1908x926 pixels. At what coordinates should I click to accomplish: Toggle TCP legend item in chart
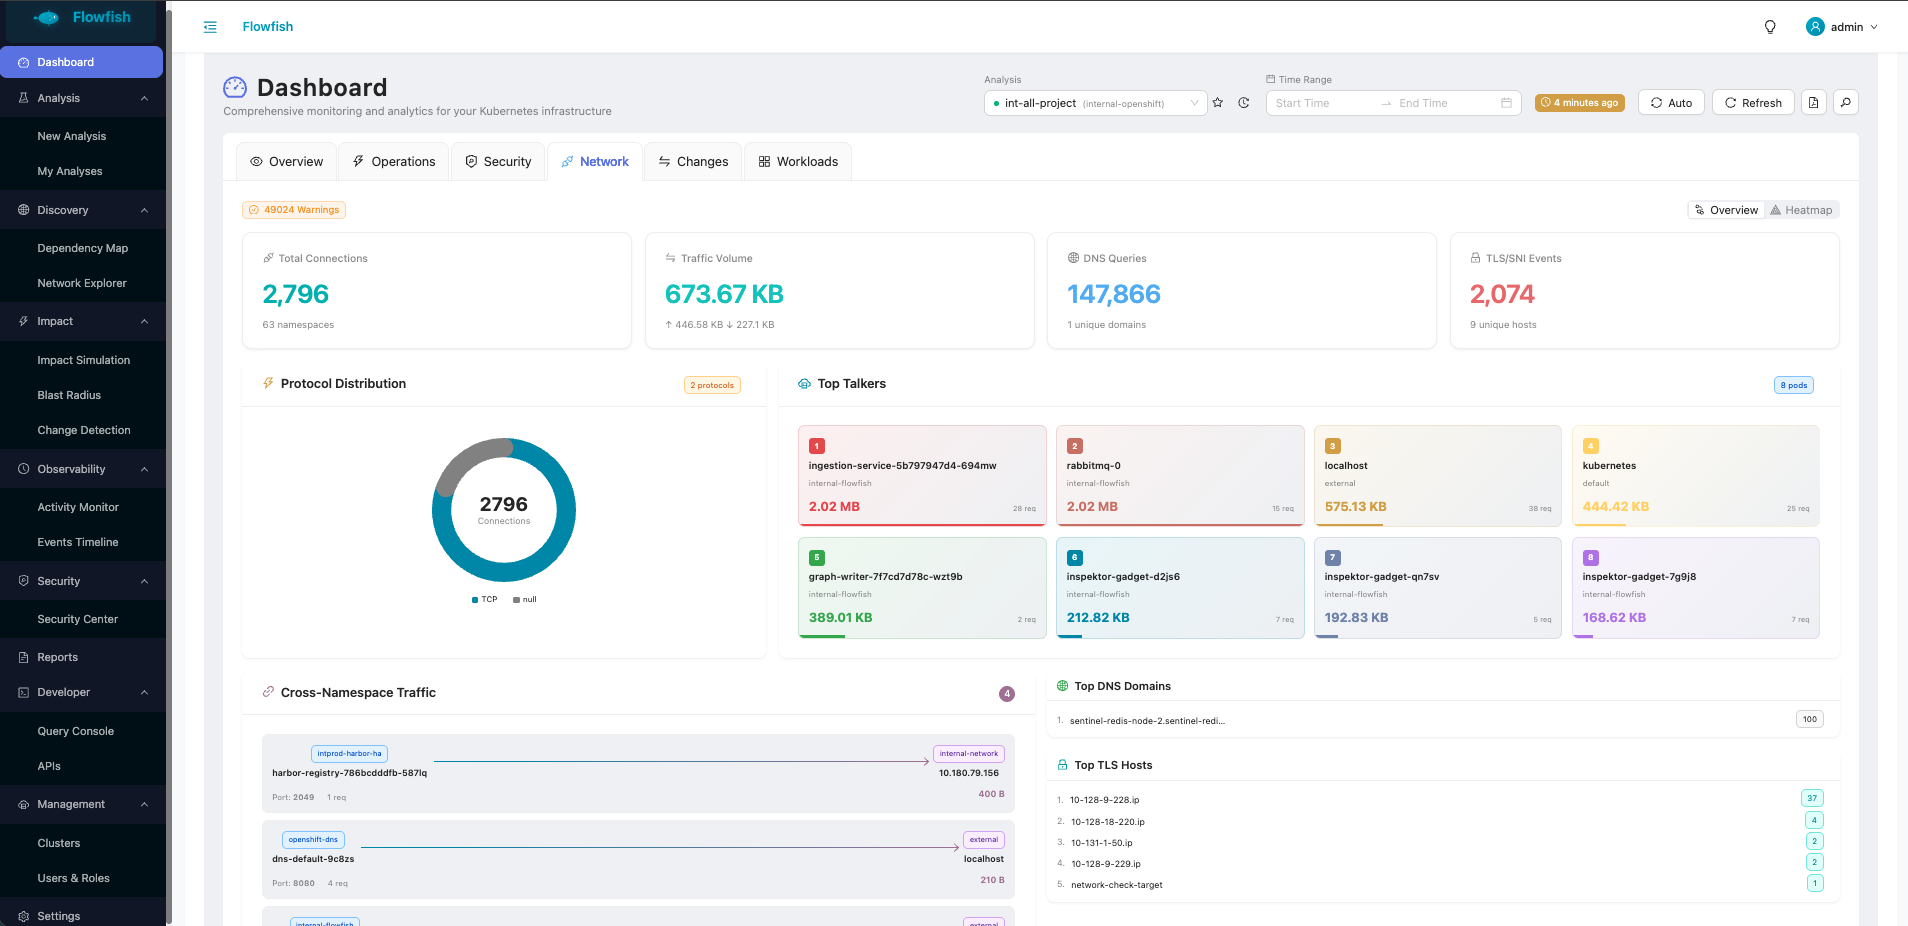[484, 600]
